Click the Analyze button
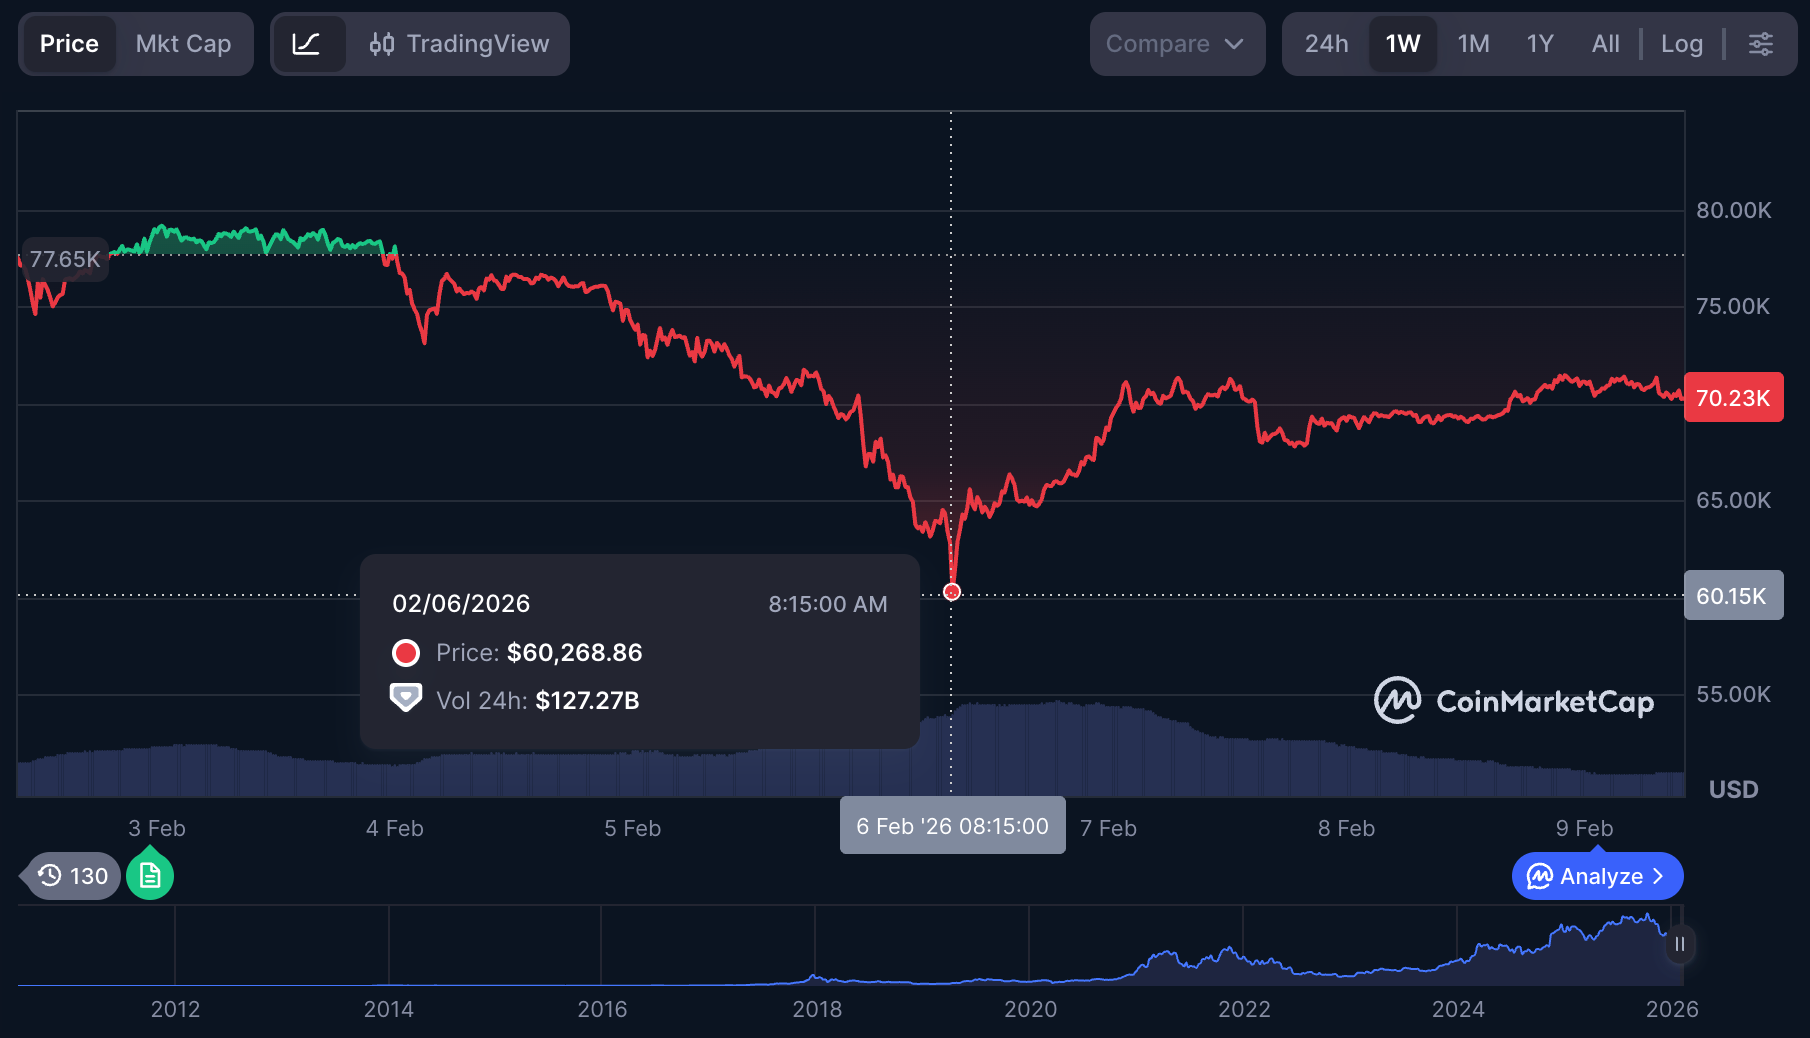The height and width of the screenshot is (1038, 1810). pos(1597,876)
